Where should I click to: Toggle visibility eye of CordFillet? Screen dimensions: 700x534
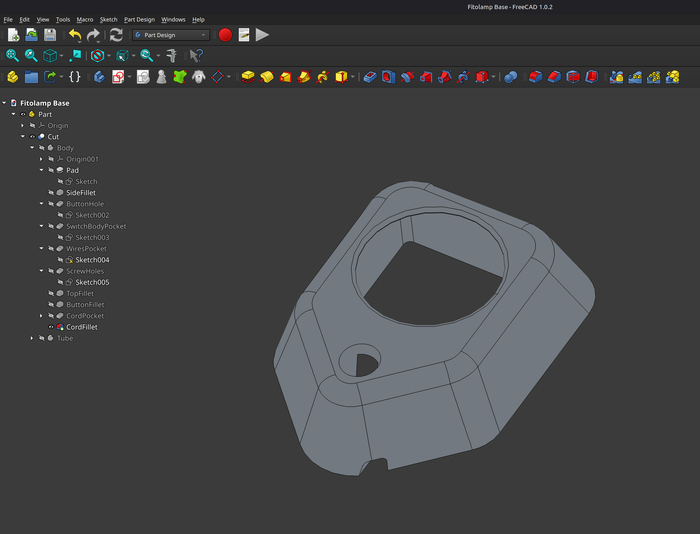pyautogui.click(x=51, y=327)
